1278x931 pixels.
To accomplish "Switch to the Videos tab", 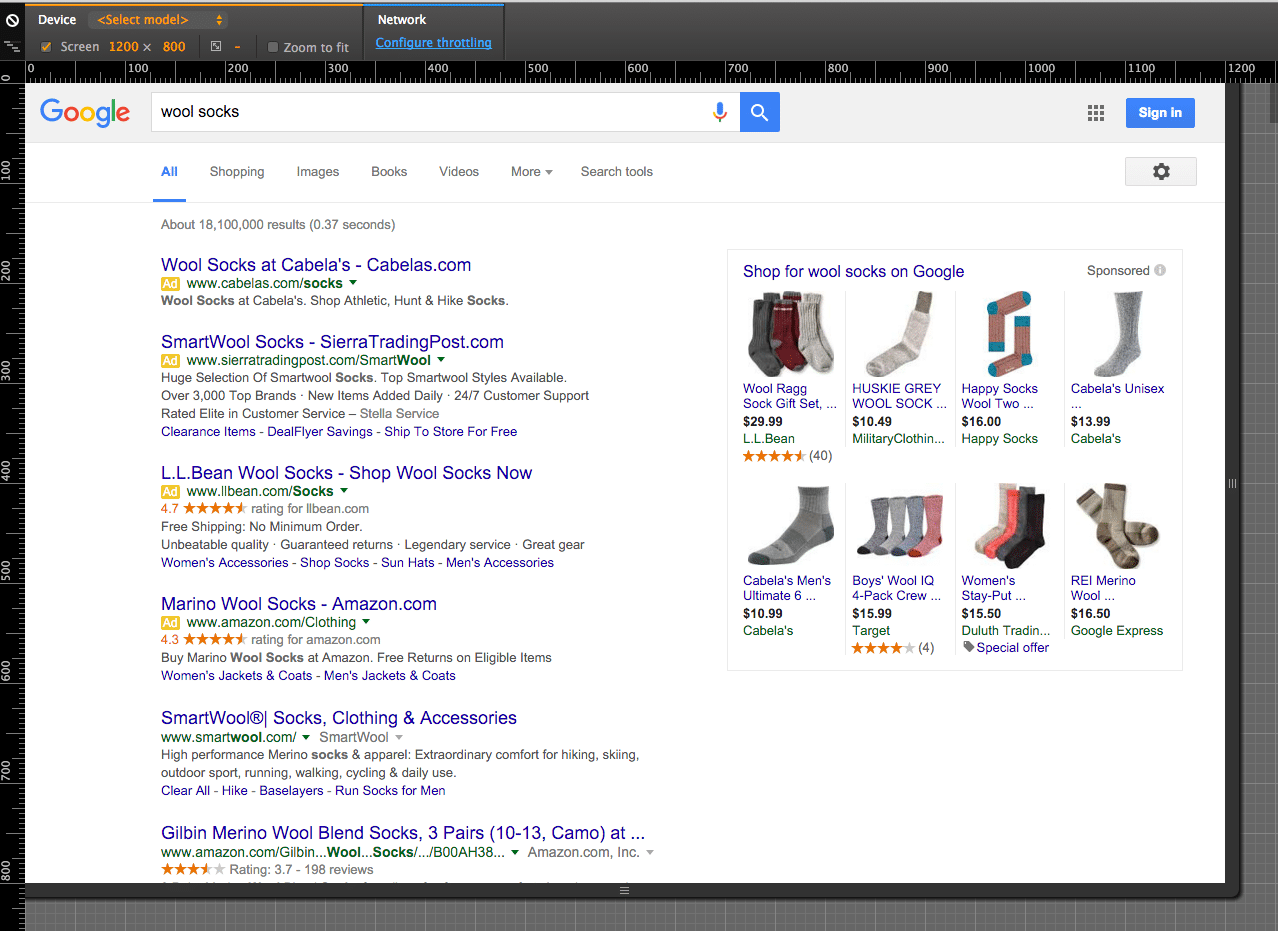I will click(459, 172).
